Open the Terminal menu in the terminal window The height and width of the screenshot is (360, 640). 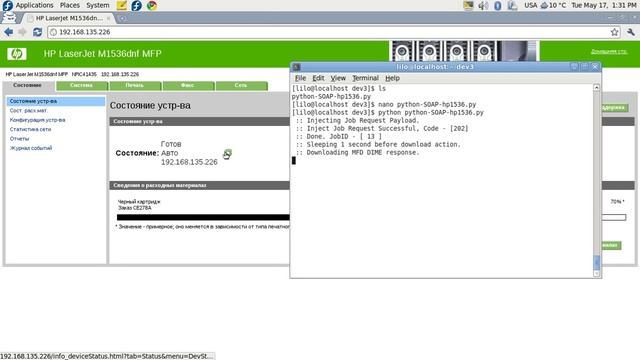click(x=365, y=78)
